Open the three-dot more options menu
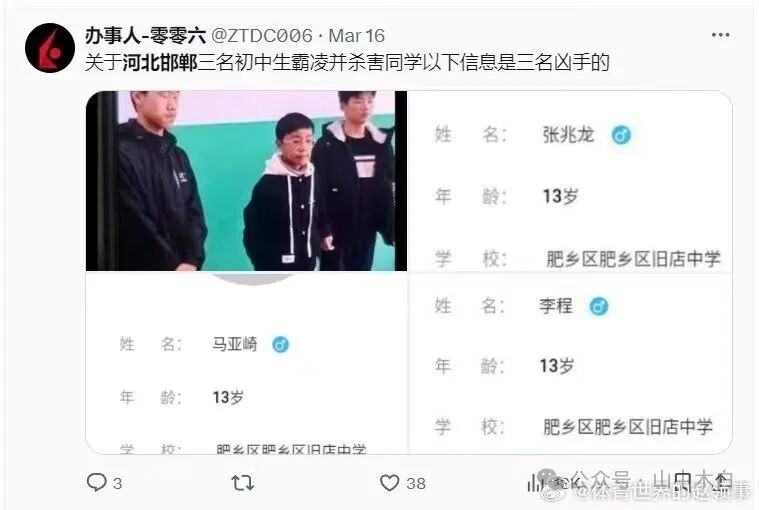Viewport: 759px width, 510px height. coord(720,35)
